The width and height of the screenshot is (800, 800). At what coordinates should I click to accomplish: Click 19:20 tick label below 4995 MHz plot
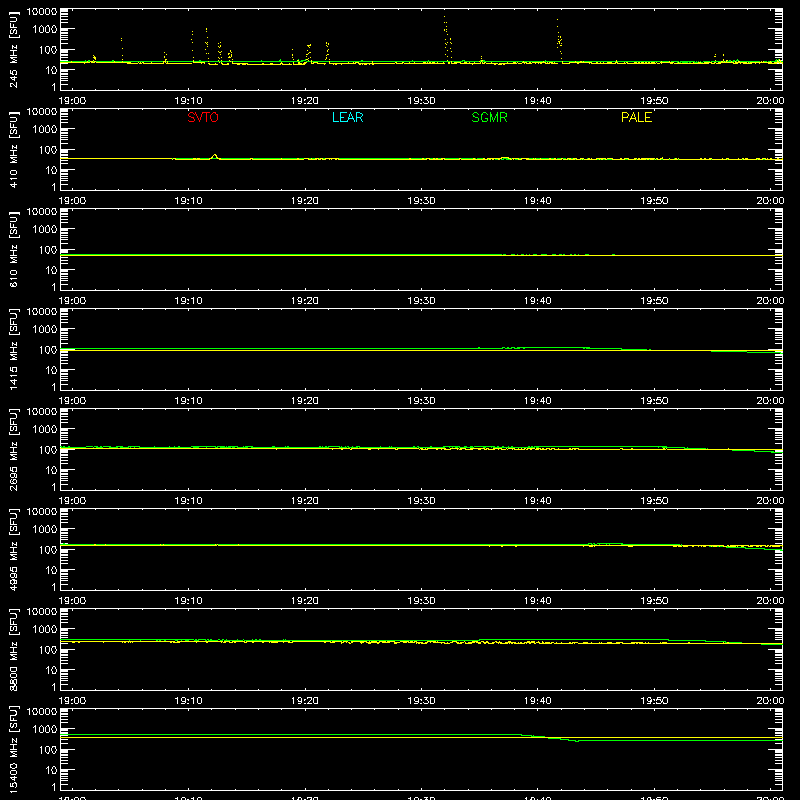[x=305, y=601]
